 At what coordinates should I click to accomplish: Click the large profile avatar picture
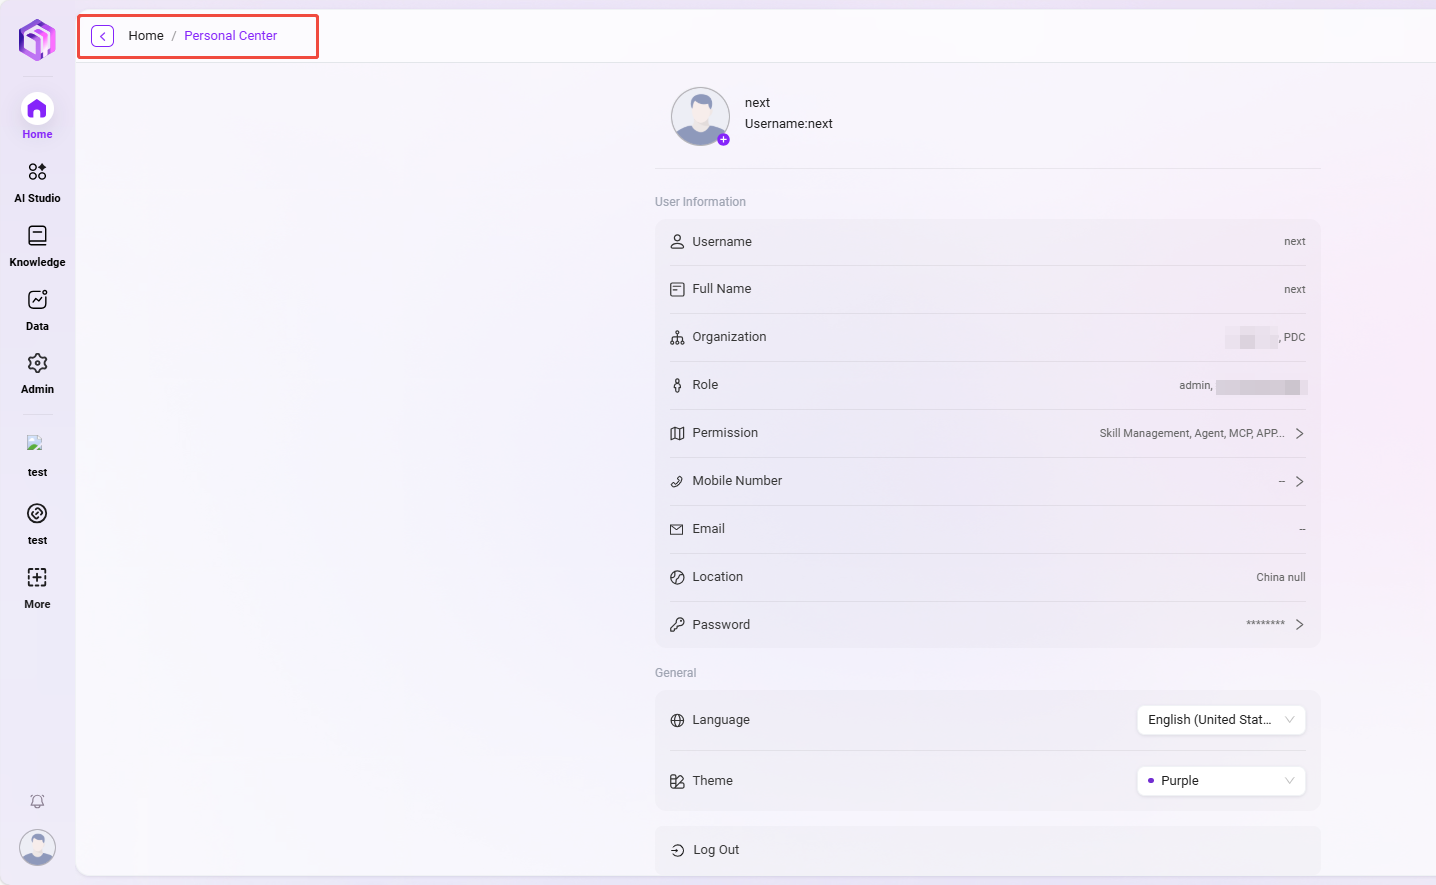pos(700,116)
